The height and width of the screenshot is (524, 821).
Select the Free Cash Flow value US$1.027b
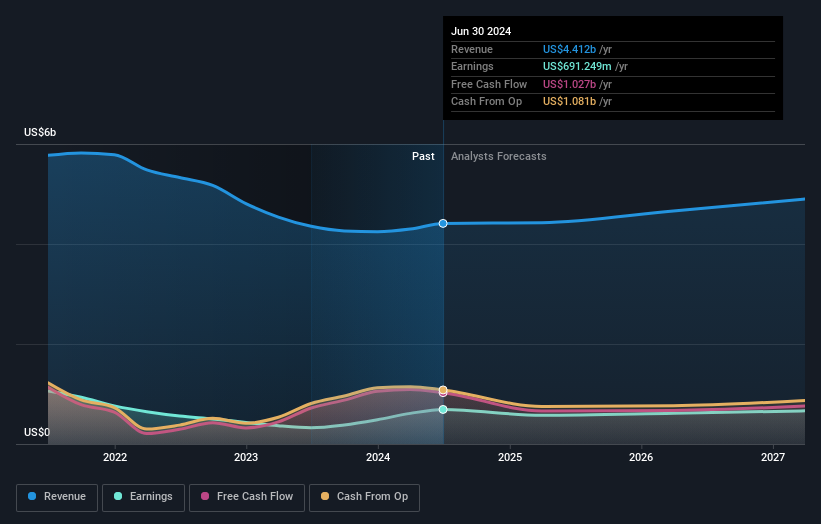pos(569,84)
